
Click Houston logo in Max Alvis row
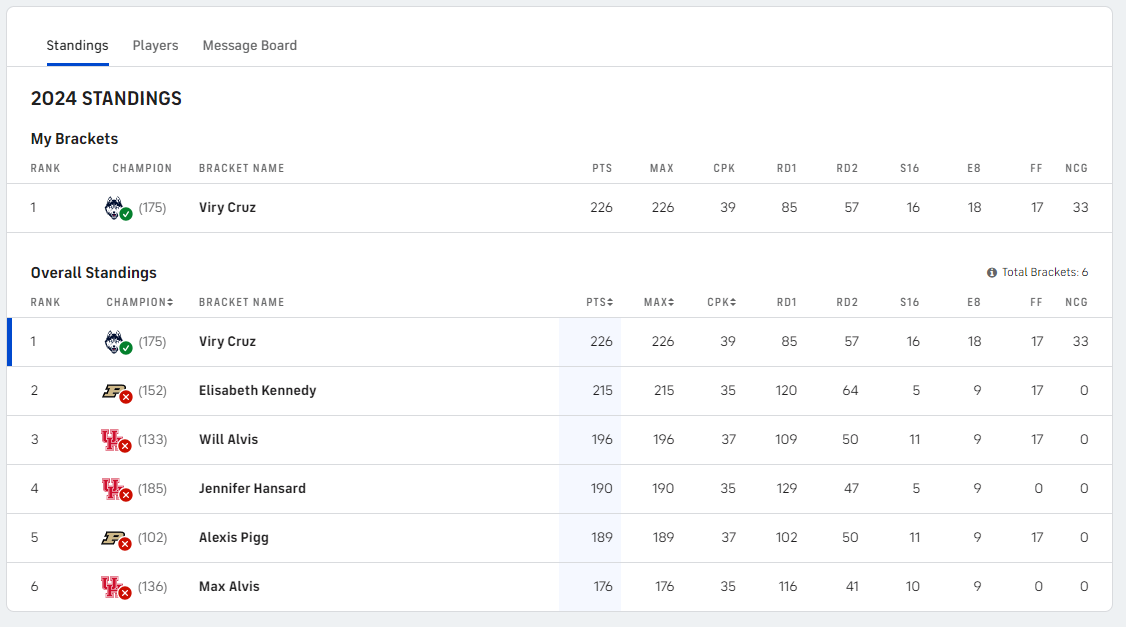112,587
